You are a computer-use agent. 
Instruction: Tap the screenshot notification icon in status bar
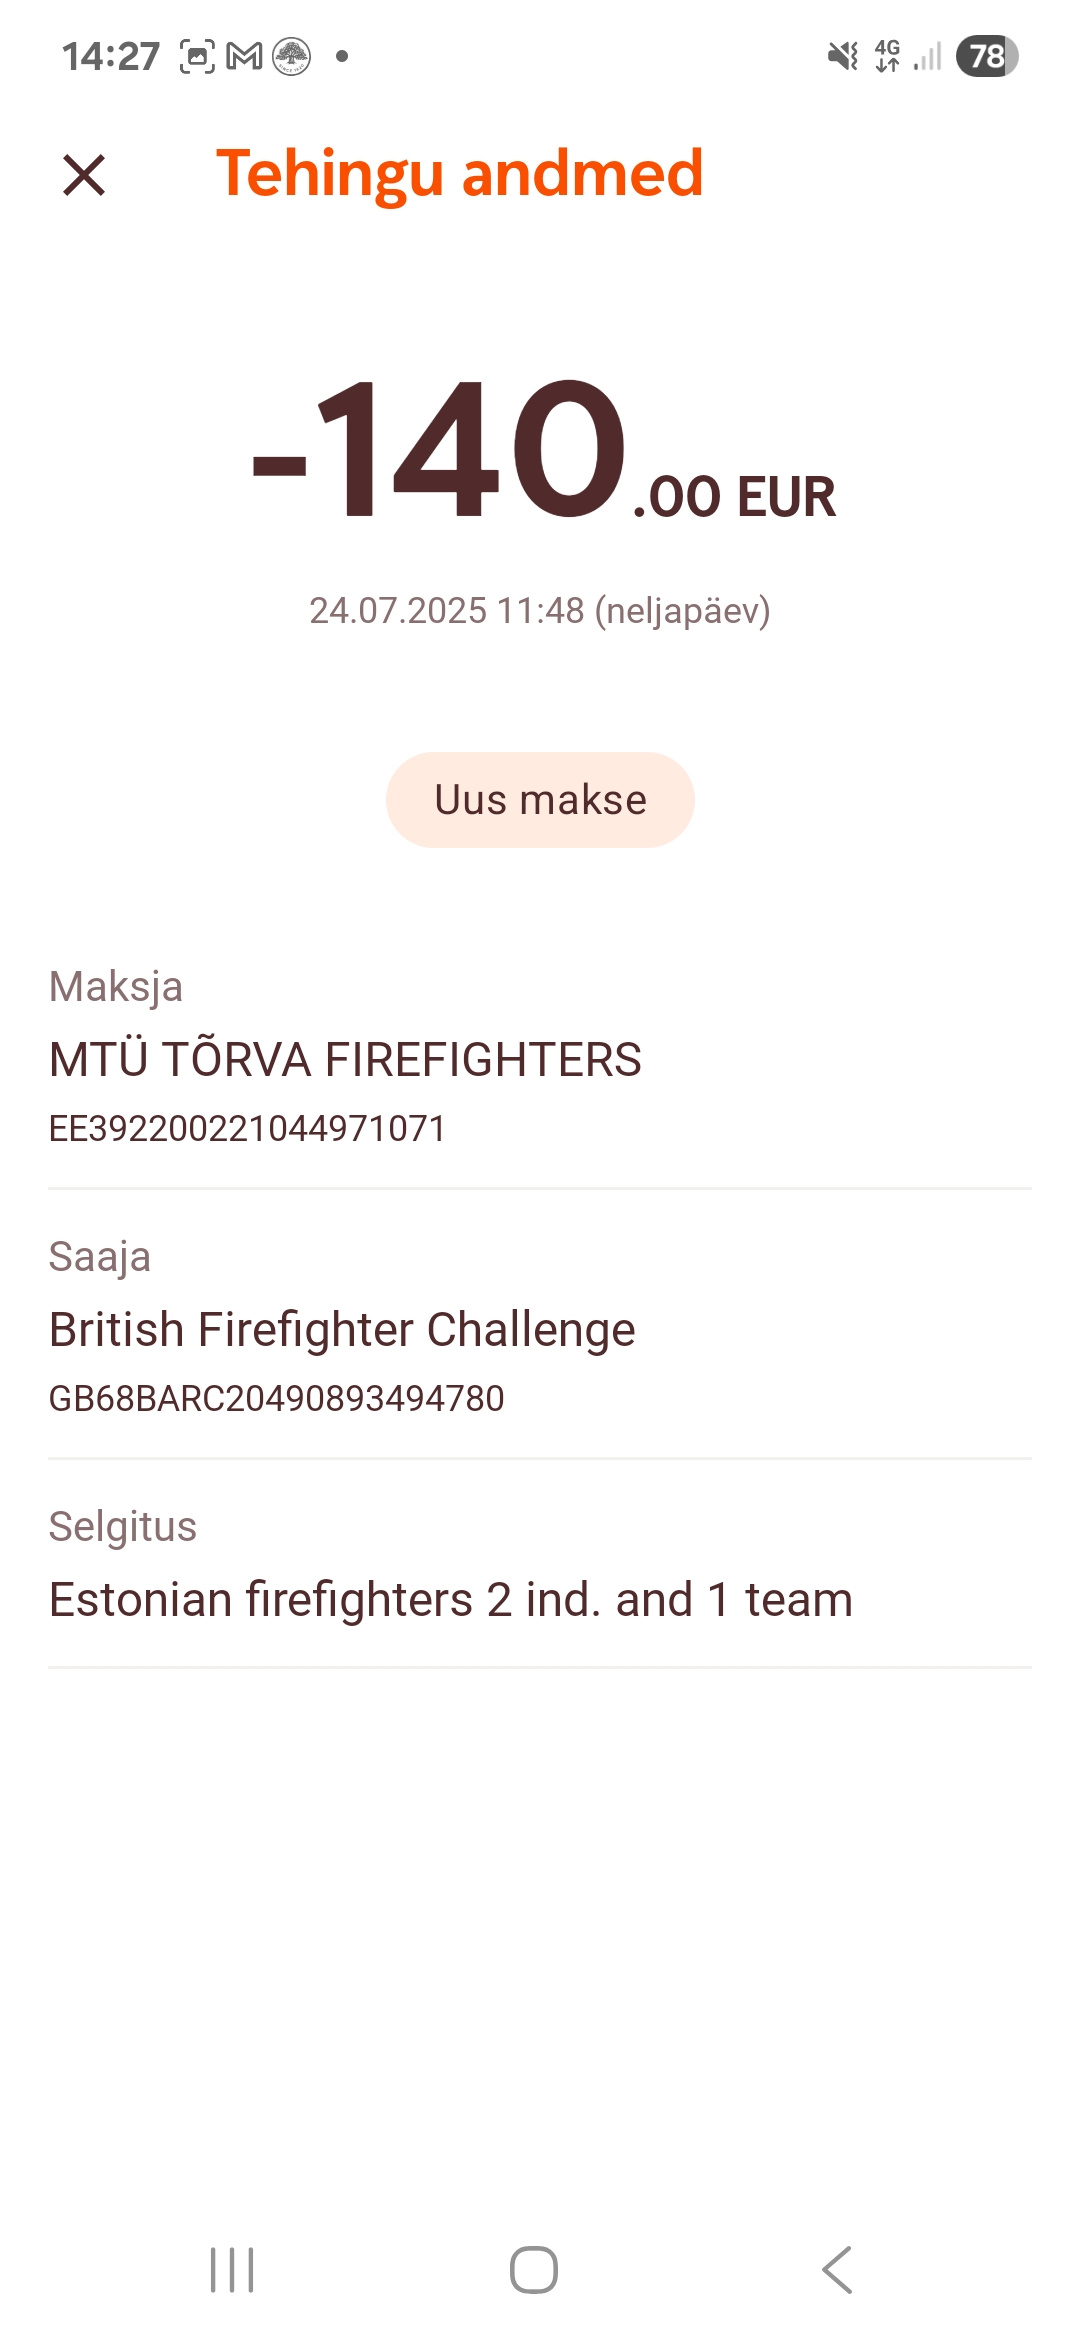click(x=197, y=57)
